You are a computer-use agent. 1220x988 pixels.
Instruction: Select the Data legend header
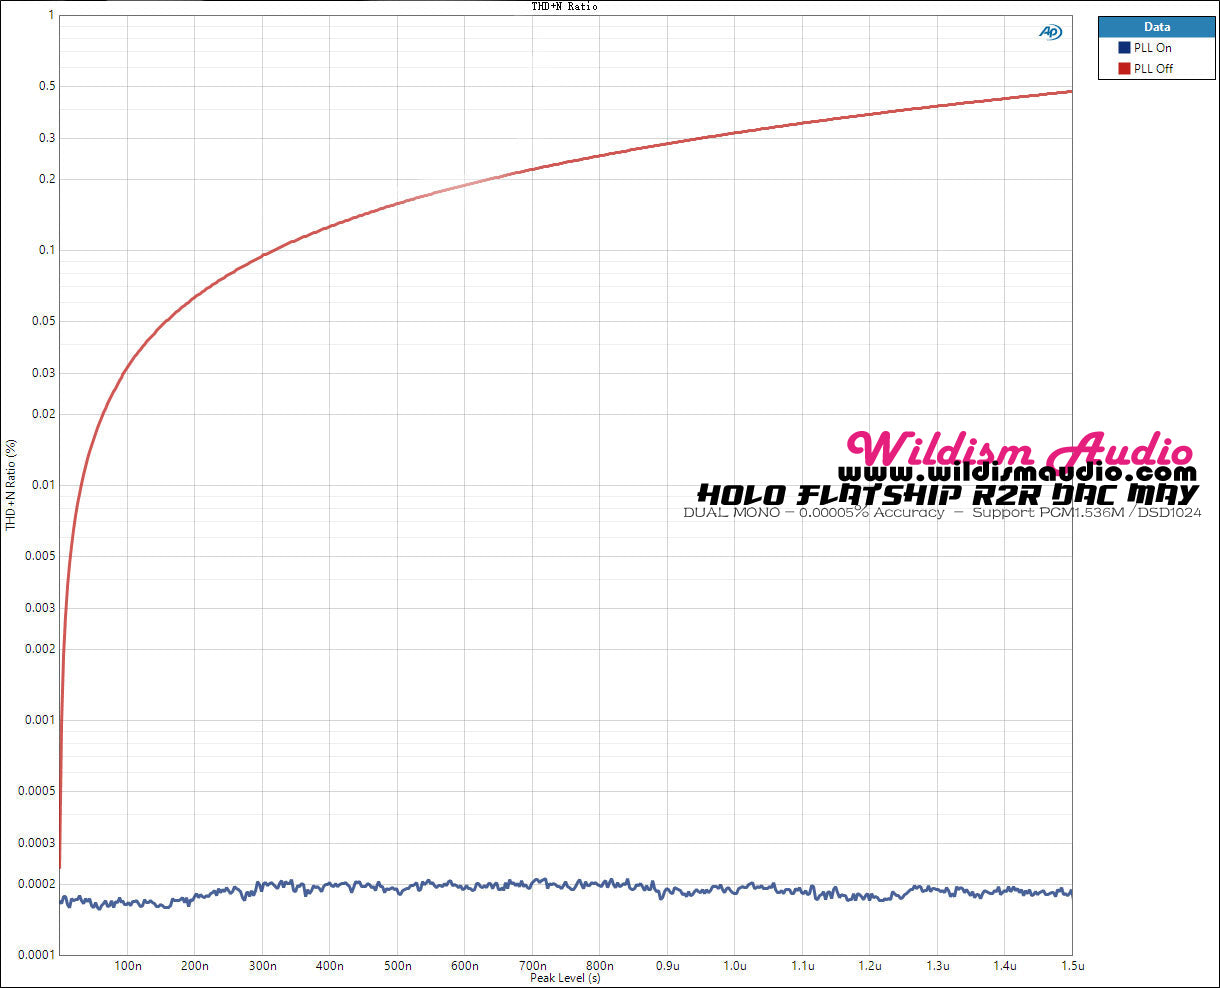tap(1156, 27)
